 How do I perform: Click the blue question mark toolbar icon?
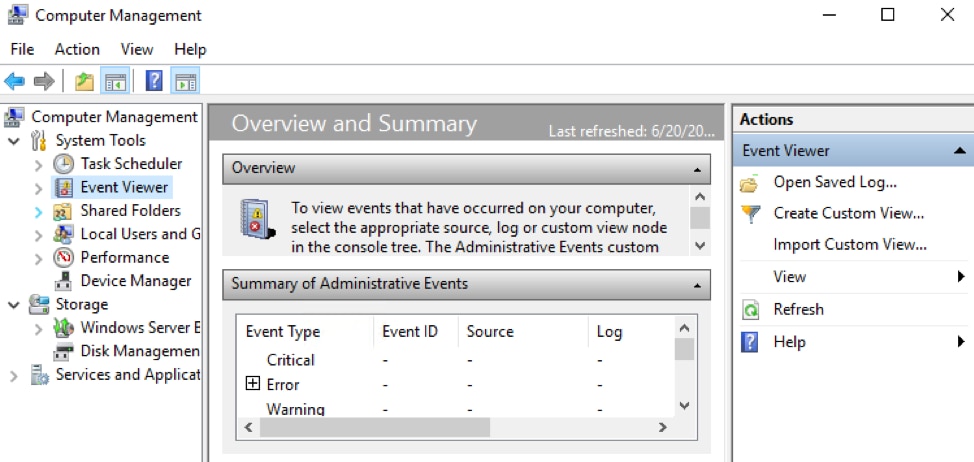click(154, 81)
